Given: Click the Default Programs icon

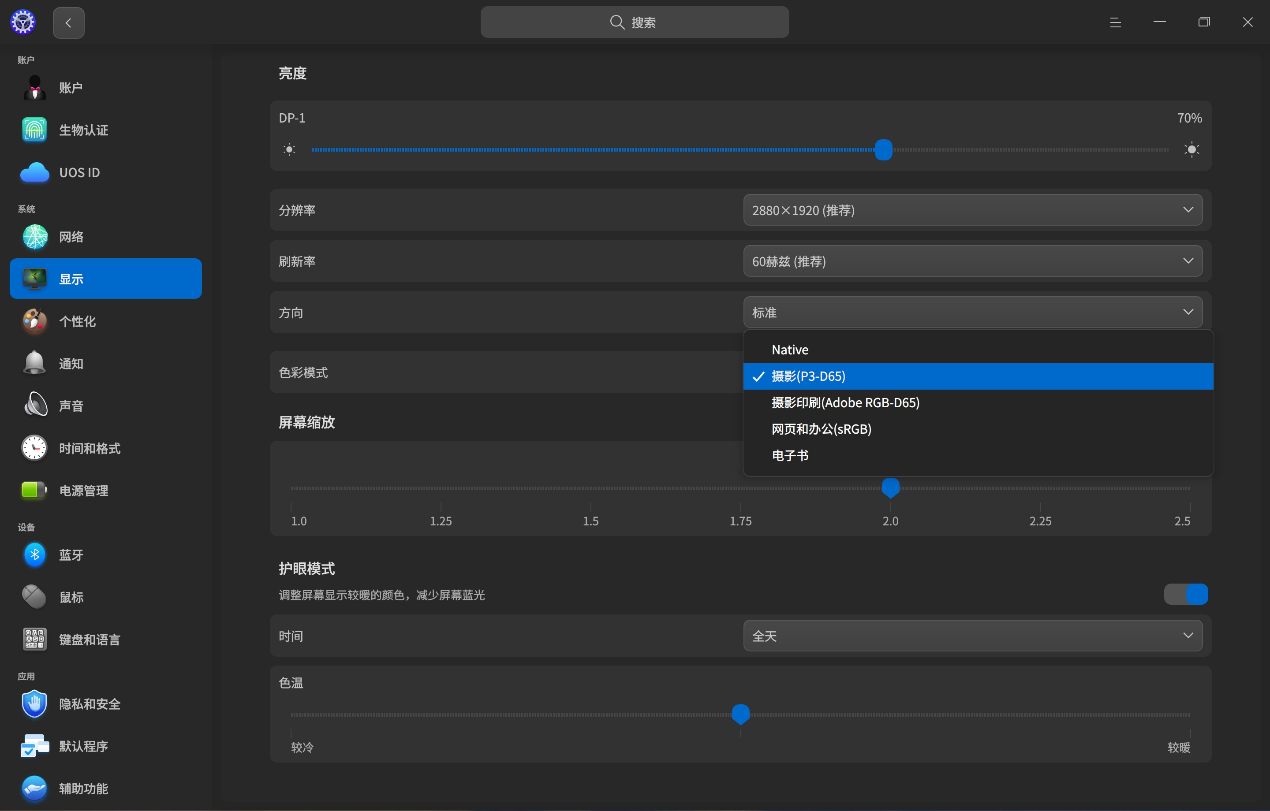Looking at the screenshot, I should click(x=35, y=746).
